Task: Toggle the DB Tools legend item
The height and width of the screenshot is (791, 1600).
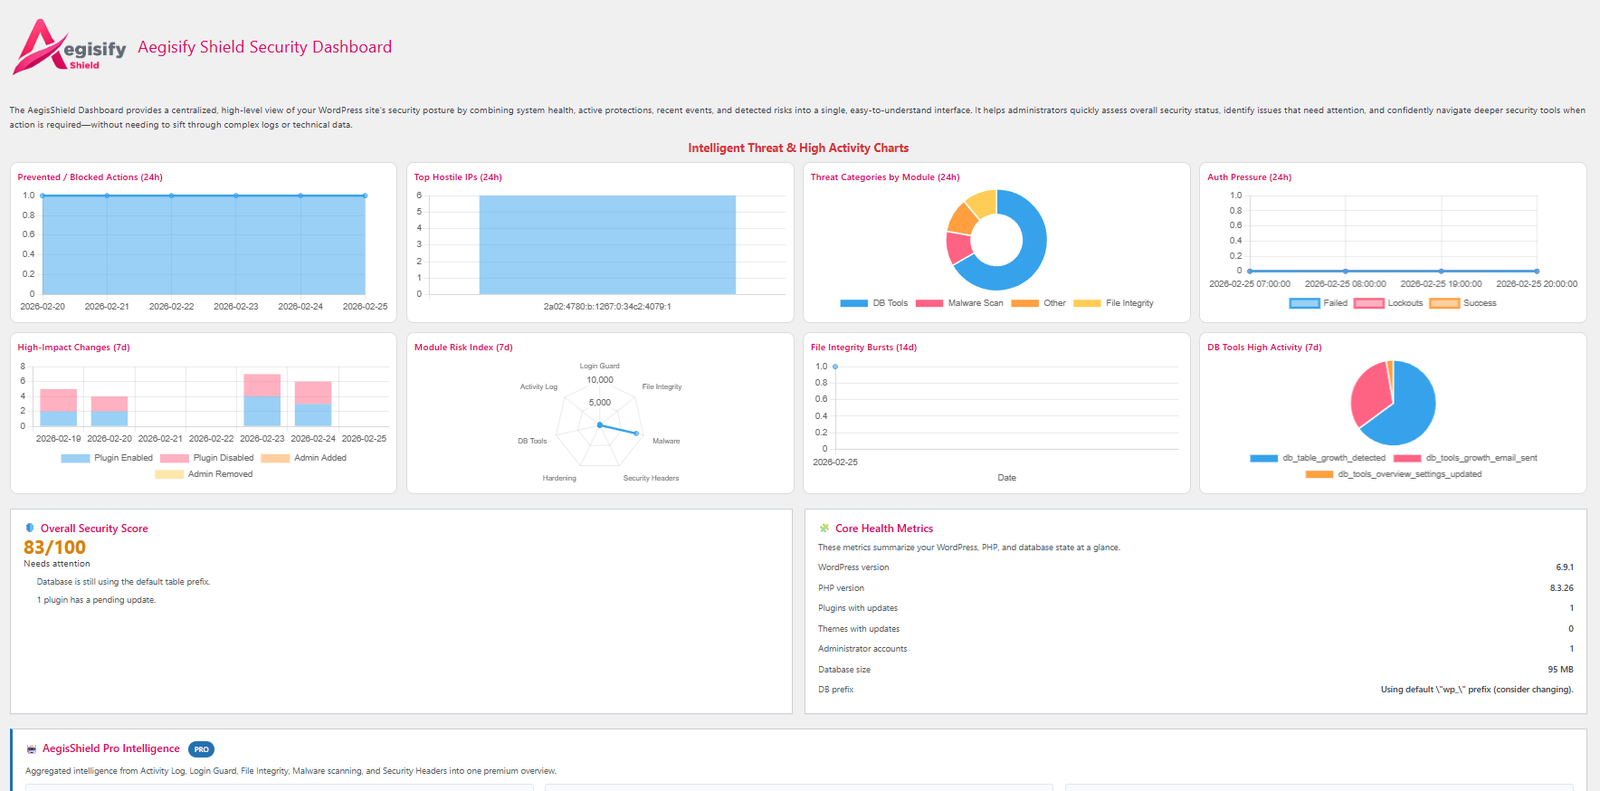Action: click(x=874, y=303)
